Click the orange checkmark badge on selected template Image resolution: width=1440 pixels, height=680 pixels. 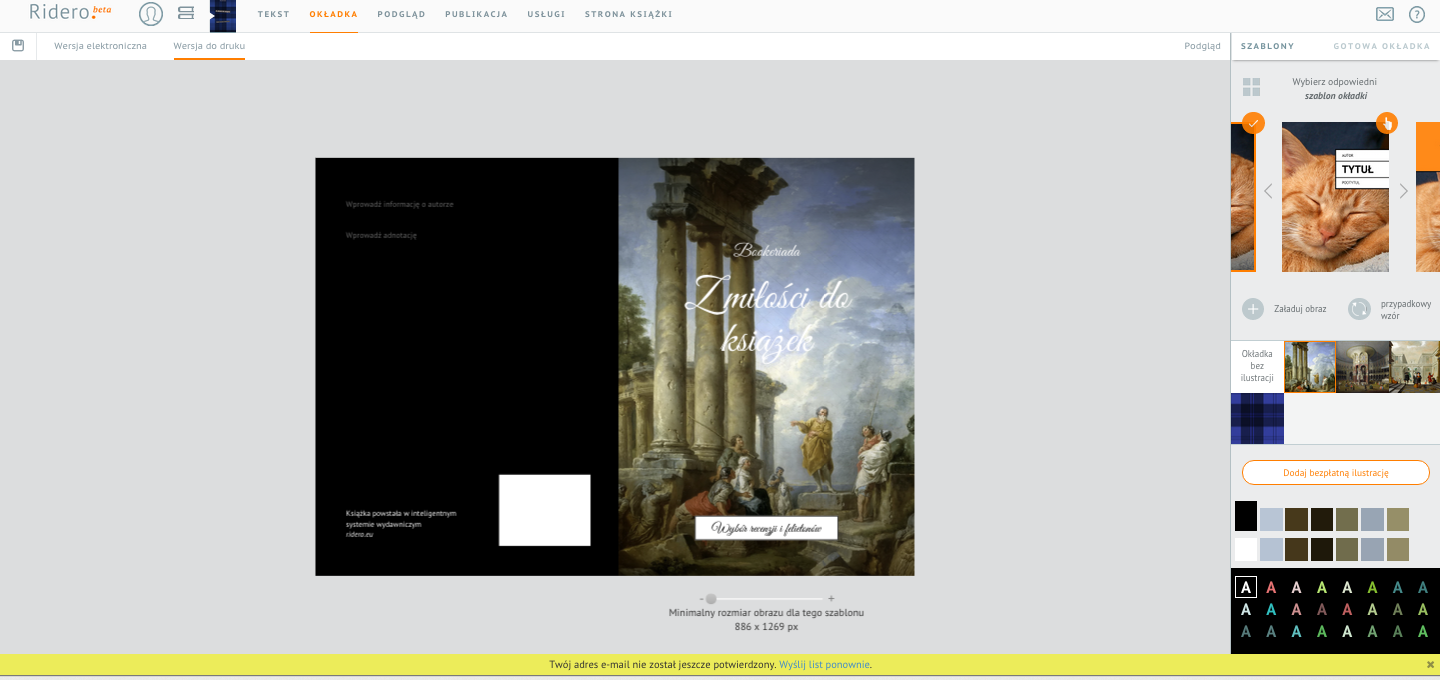(x=1253, y=123)
